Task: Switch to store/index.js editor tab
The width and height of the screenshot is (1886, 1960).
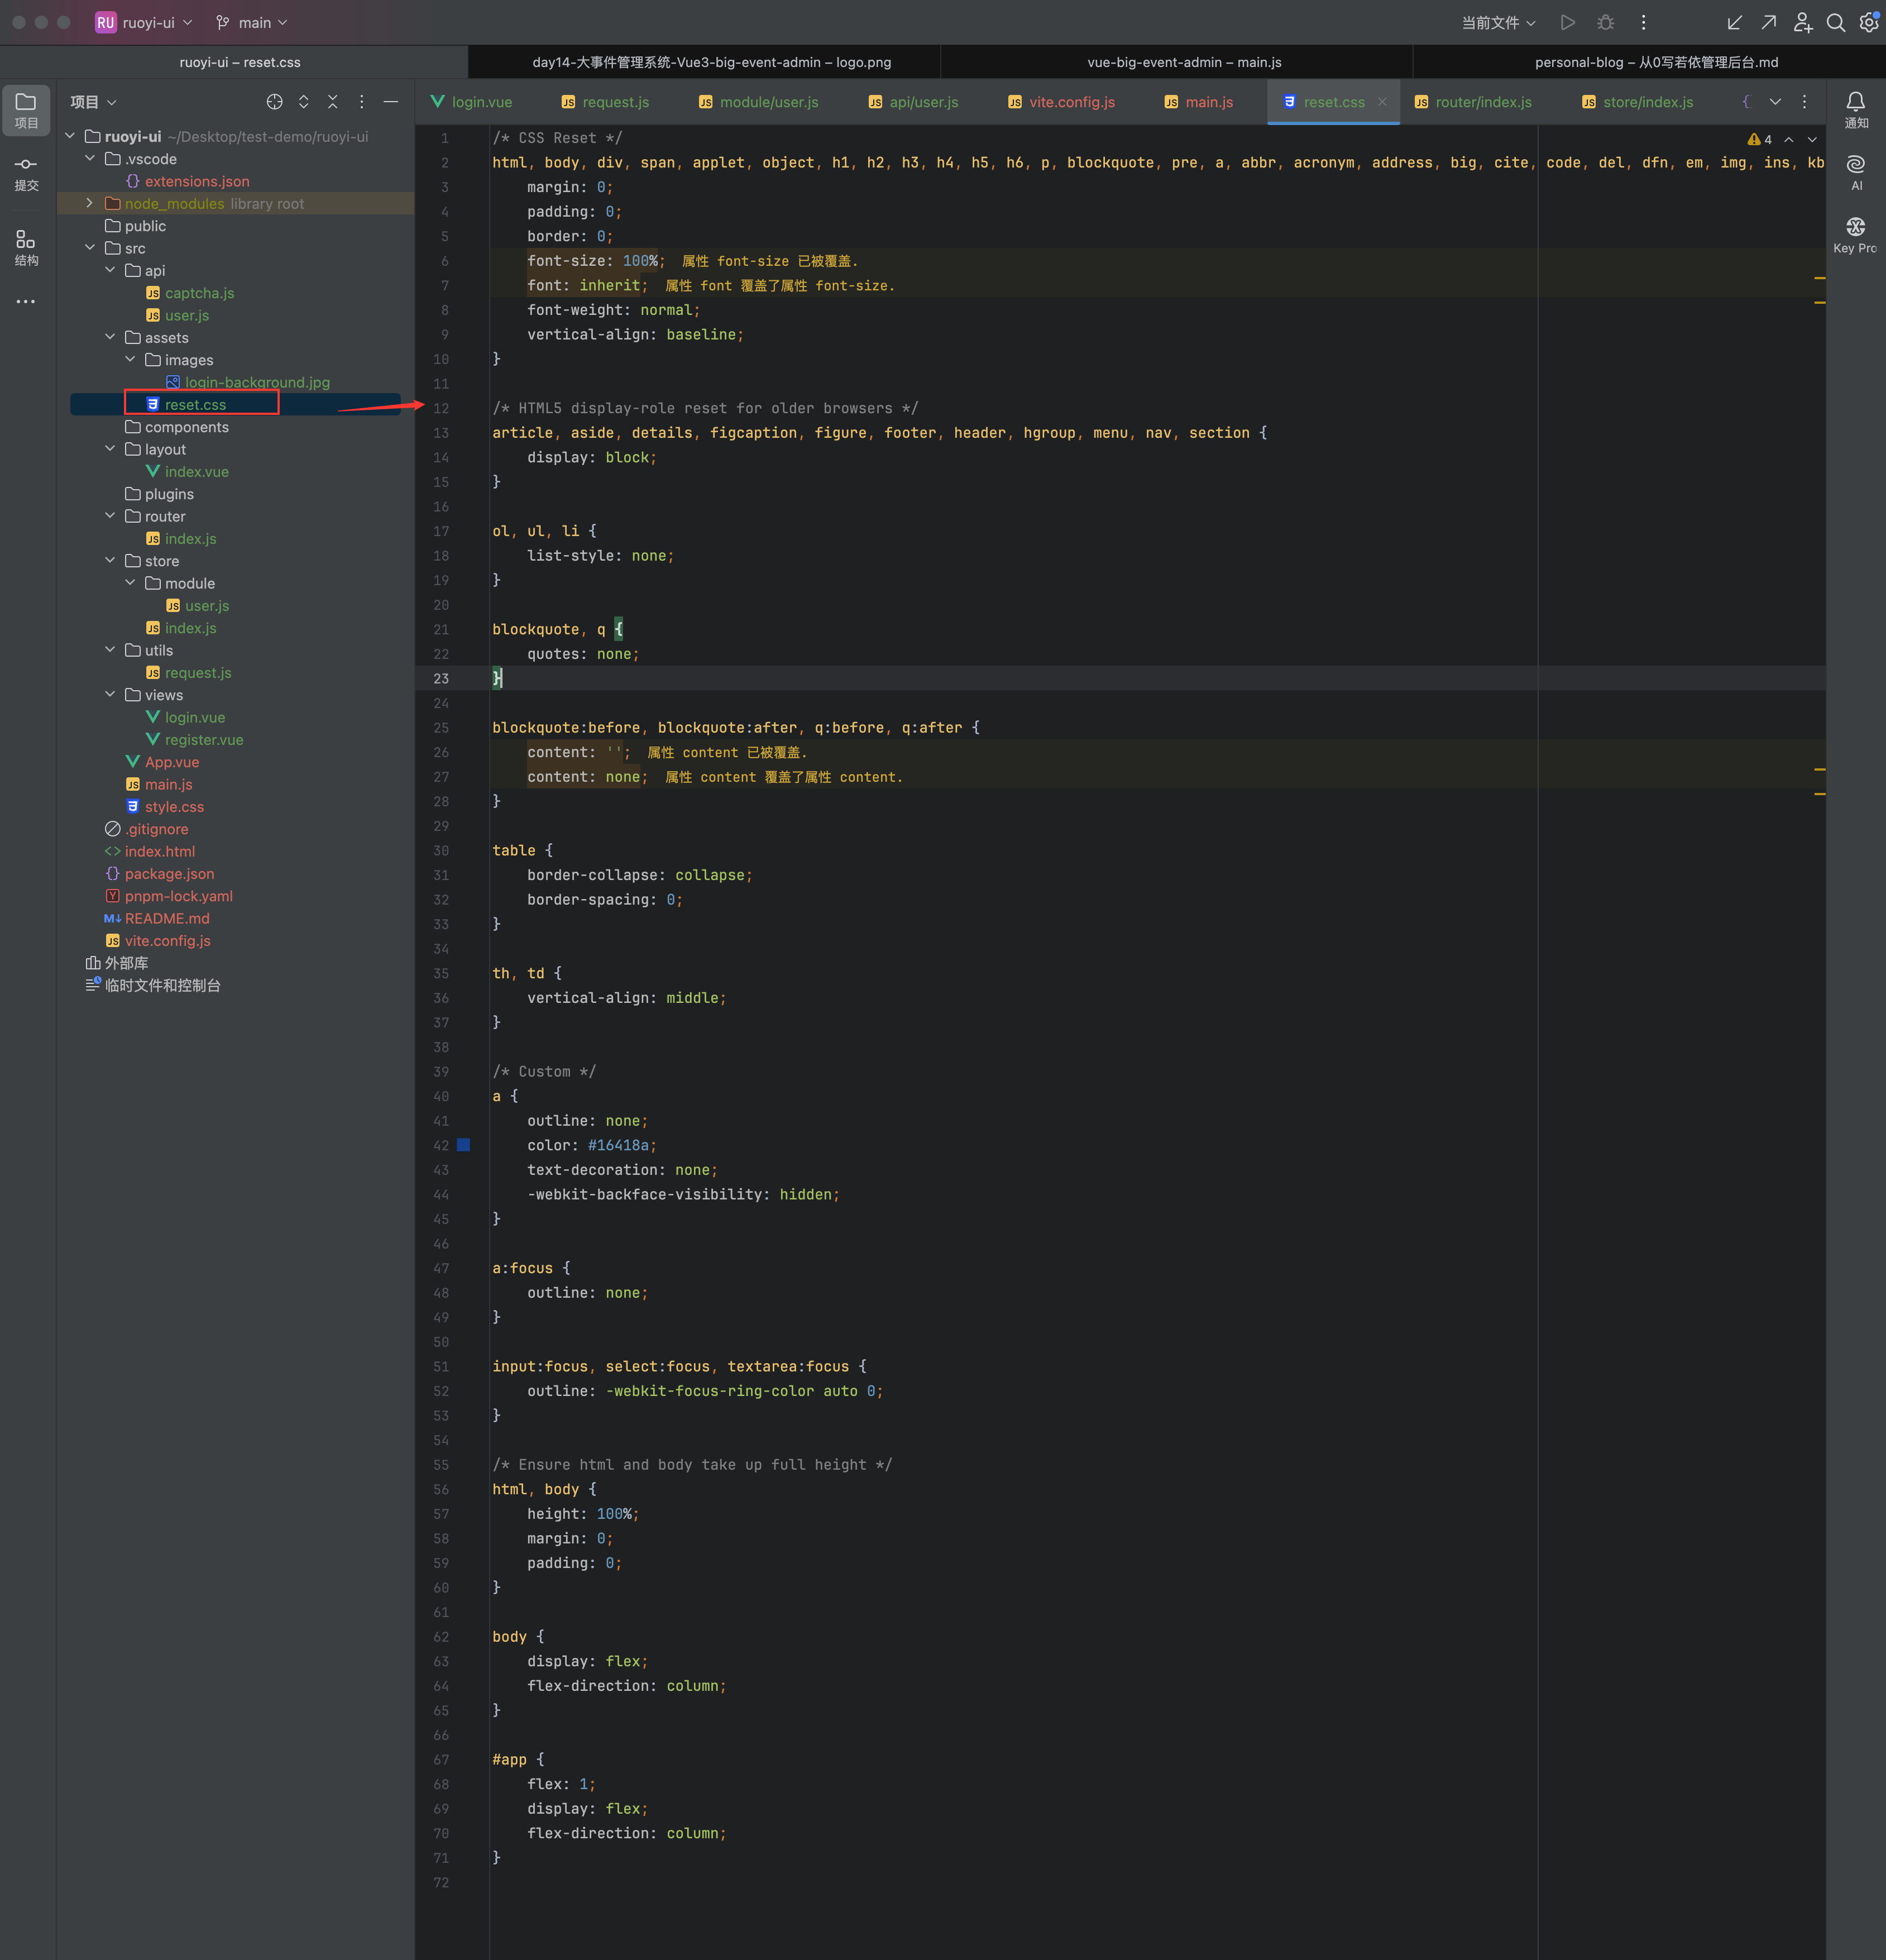Action: point(1638,102)
